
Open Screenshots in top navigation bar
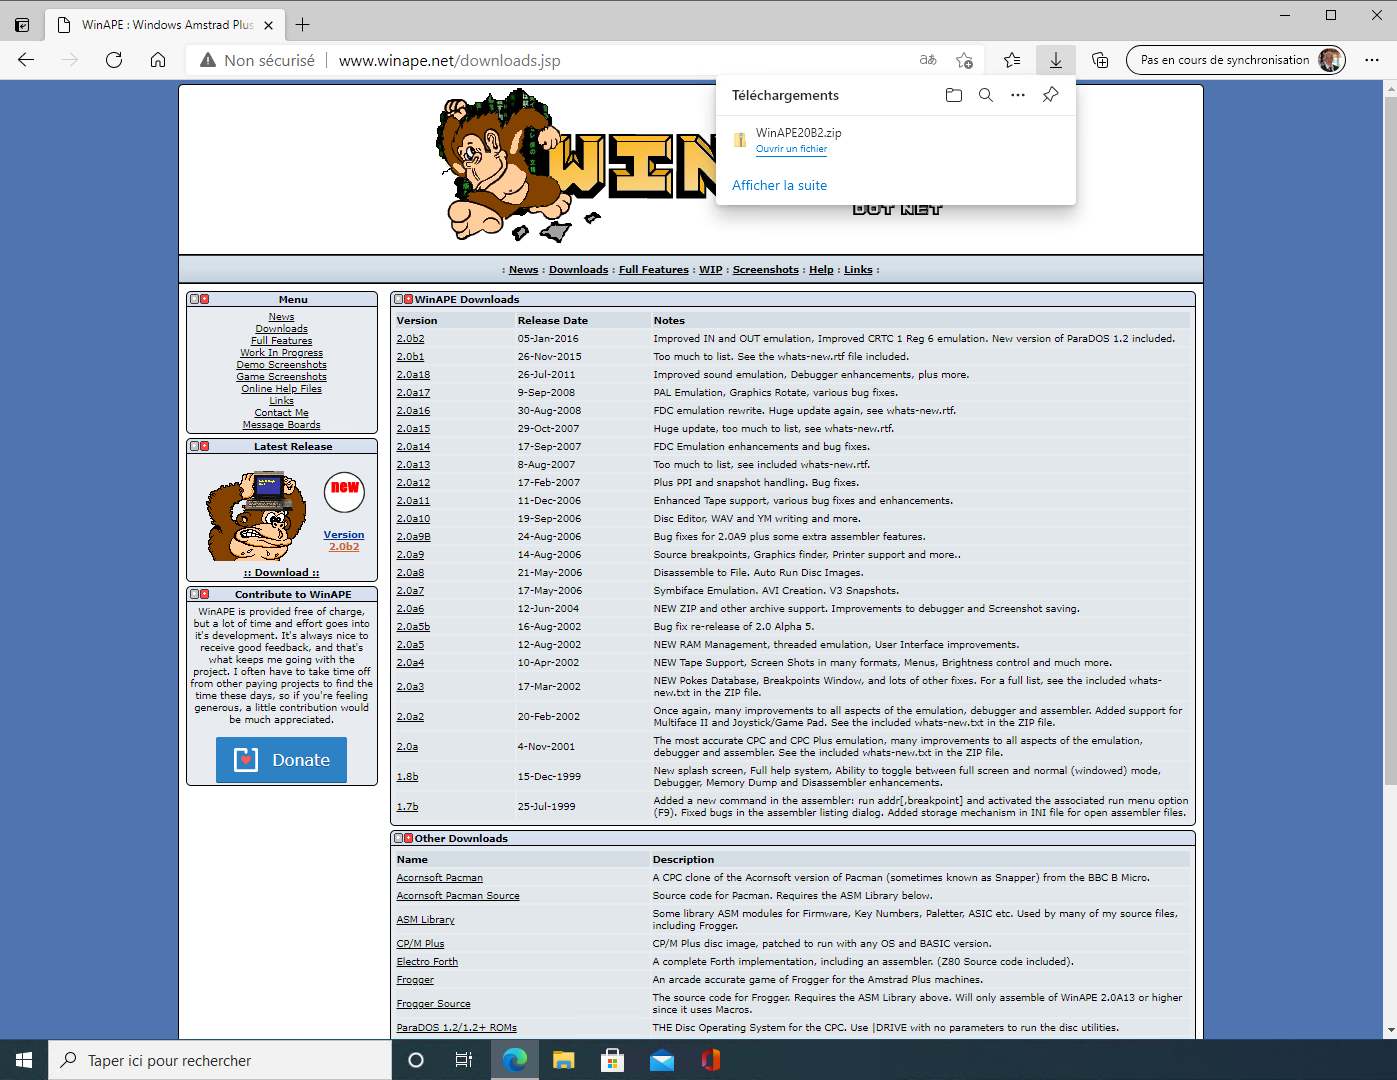[x=765, y=270]
